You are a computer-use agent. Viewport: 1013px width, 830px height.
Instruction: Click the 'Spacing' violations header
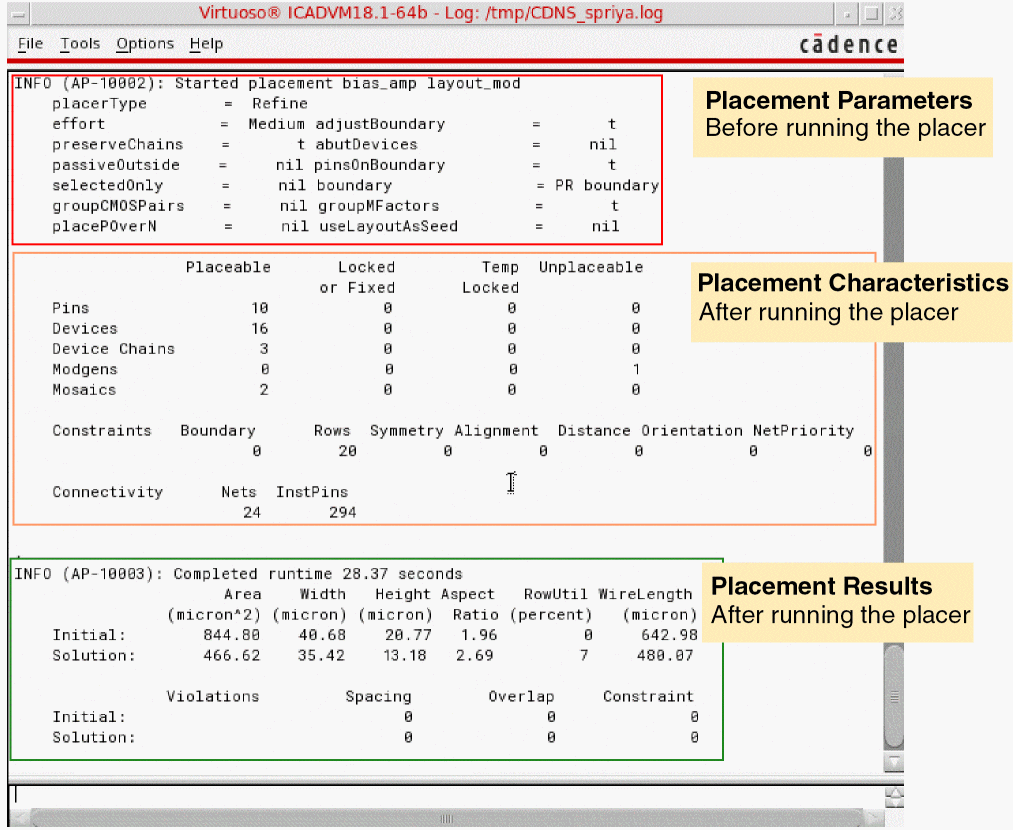tap(378, 697)
